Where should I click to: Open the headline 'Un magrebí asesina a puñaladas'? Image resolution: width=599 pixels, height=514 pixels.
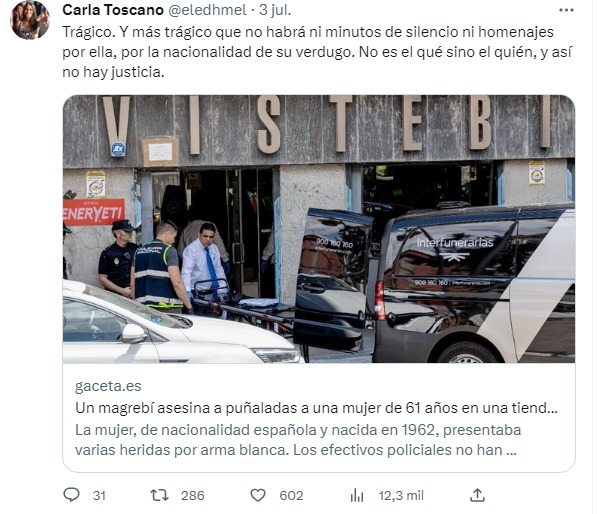[x=316, y=408]
